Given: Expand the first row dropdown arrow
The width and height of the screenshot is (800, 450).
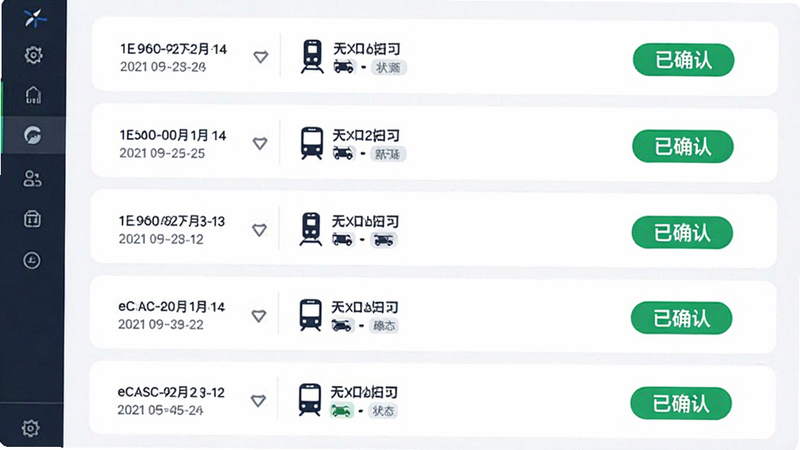Looking at the screenshot, I should pyautogui.click(x=261, y=57).
